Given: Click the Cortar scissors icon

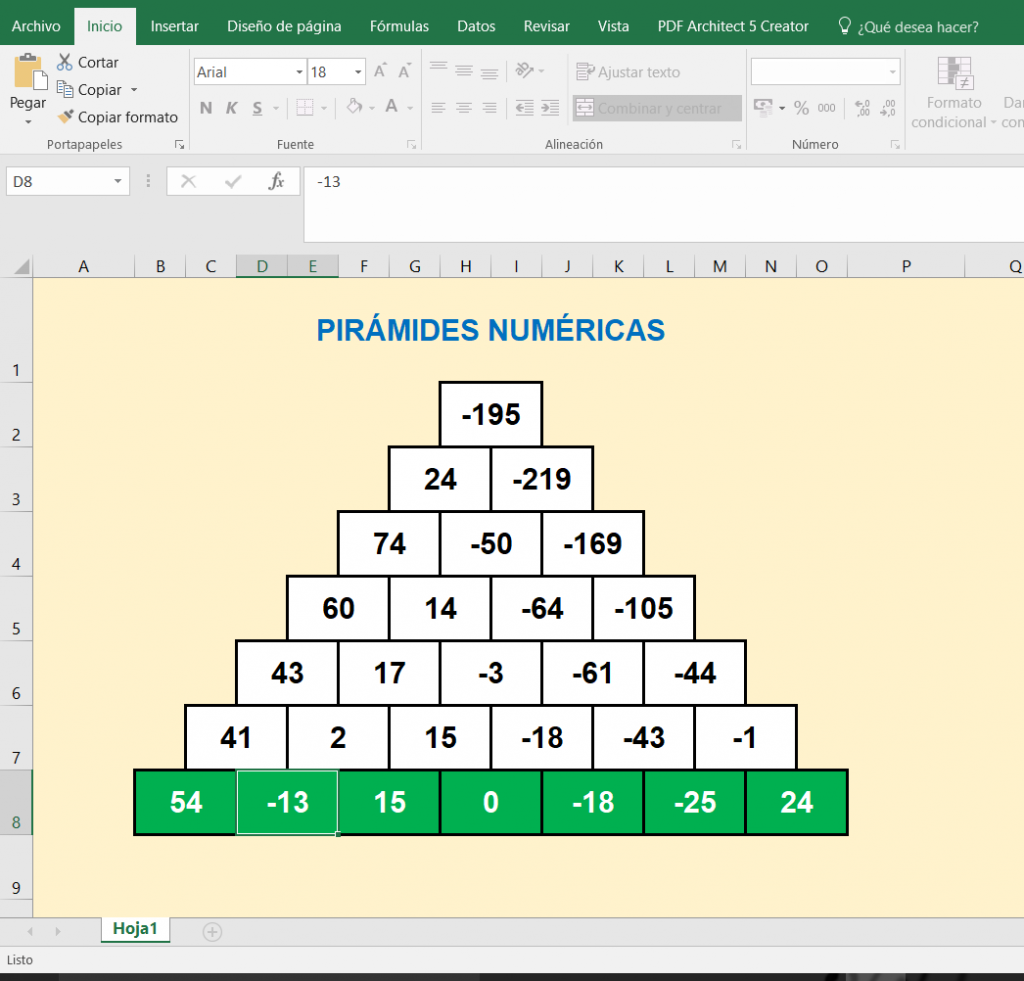Looking at the screenshot, I should tap(66, 61).
